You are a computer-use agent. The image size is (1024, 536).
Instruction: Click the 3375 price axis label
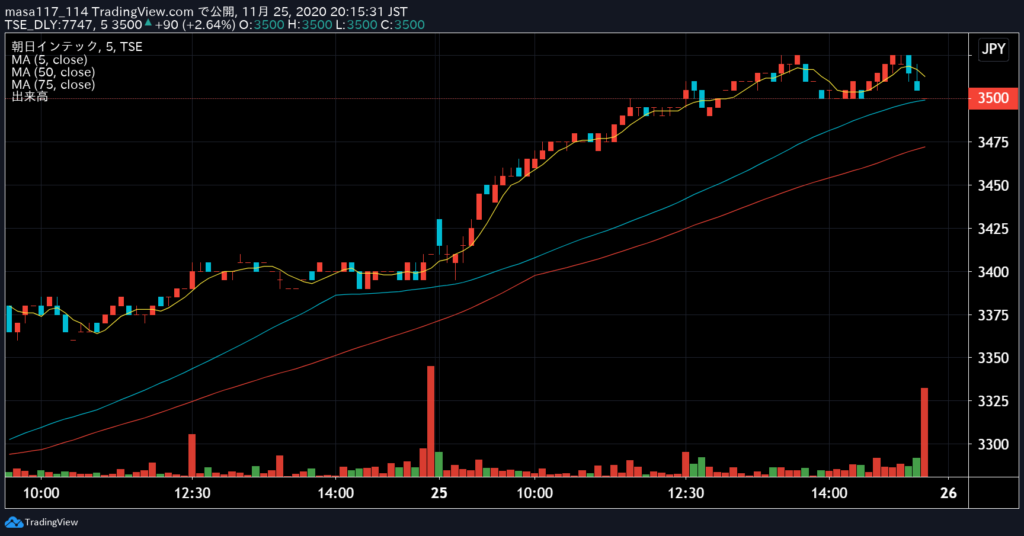pos(993,315)
